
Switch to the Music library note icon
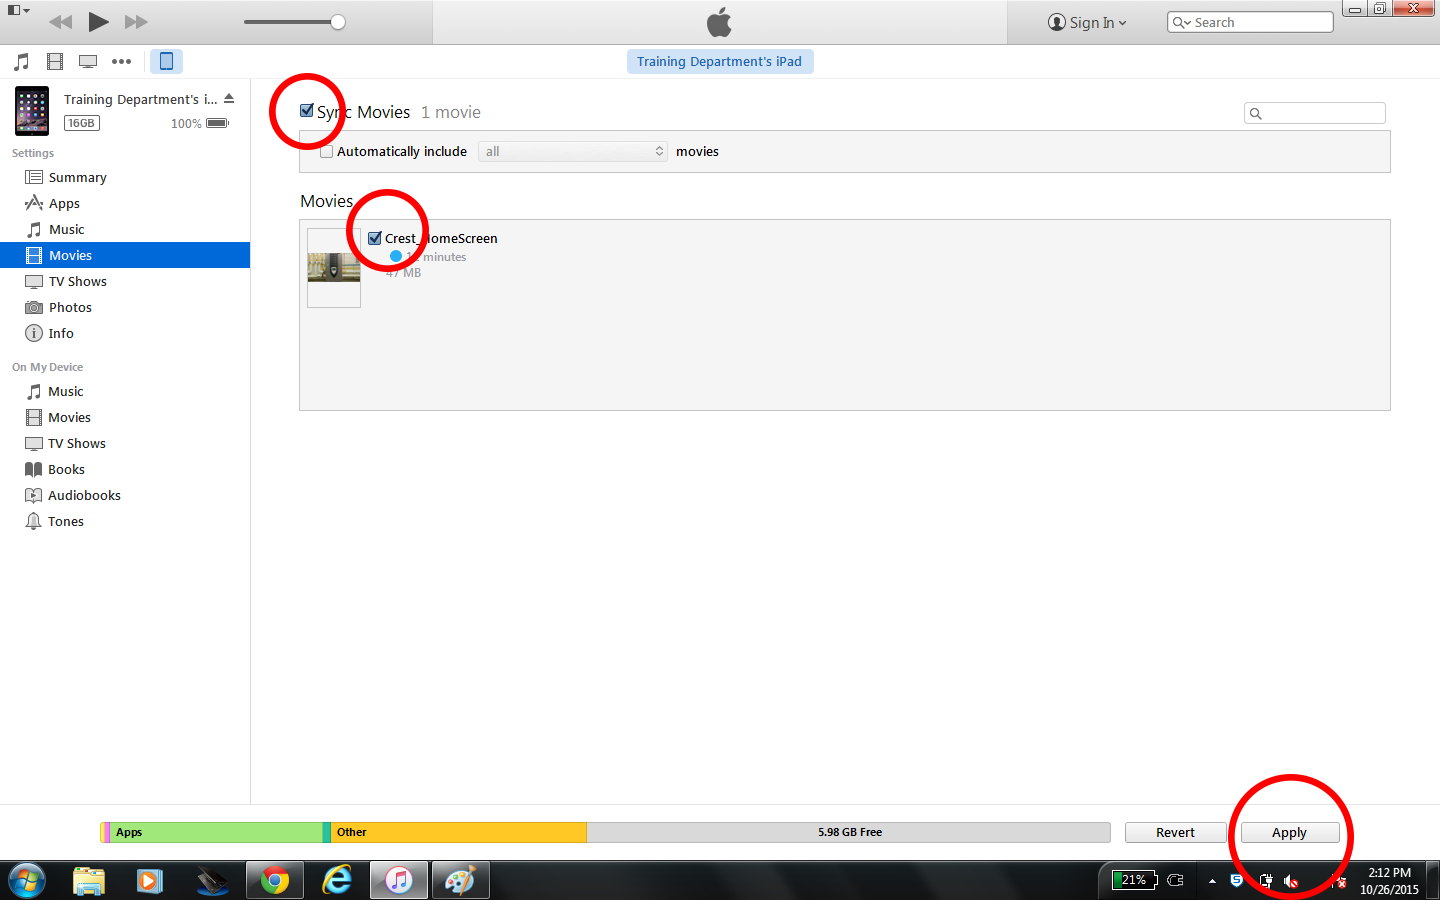click(22, 62)
